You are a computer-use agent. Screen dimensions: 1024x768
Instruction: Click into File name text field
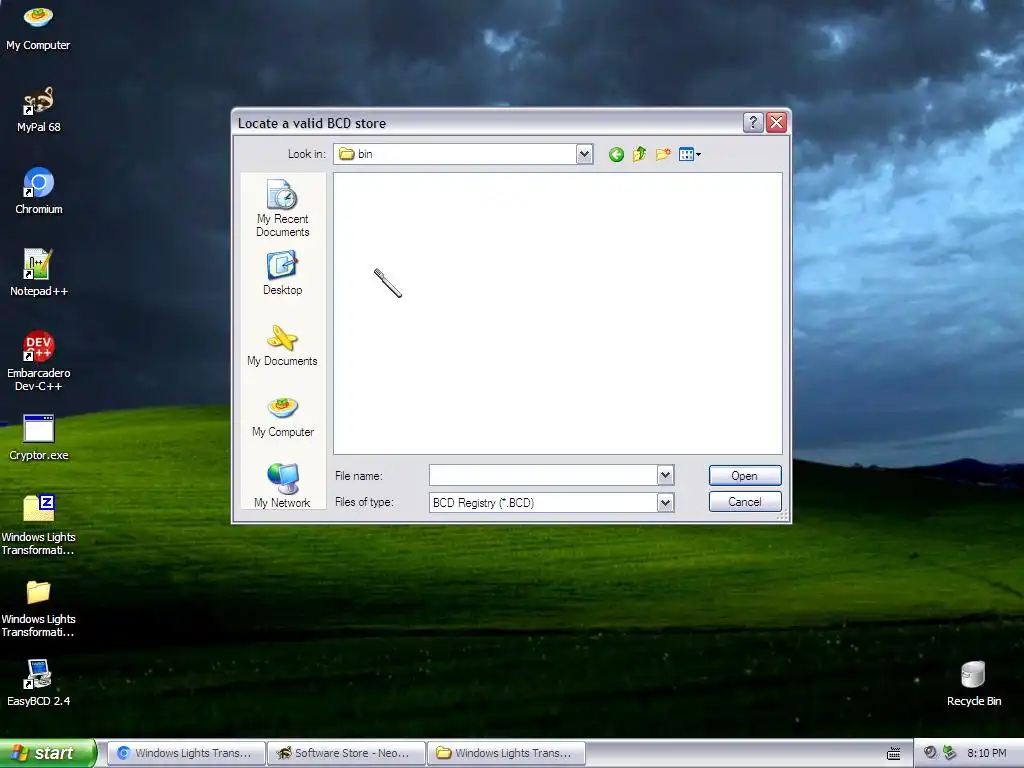pos(543,475)
